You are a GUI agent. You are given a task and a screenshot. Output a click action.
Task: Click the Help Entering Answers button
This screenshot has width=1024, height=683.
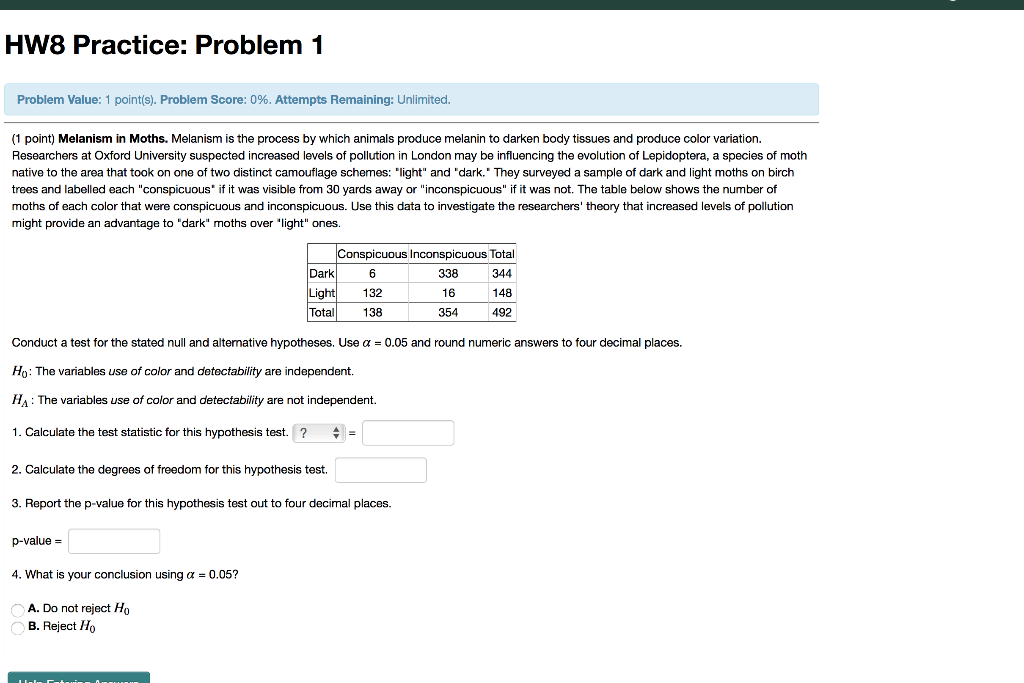[78, 677]
